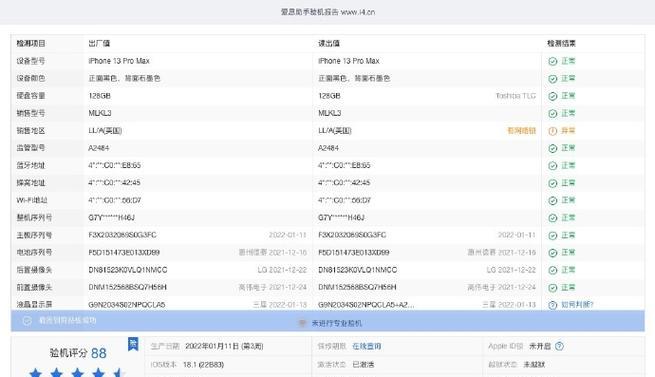Click the 读出值 column header

click(329, 43)
